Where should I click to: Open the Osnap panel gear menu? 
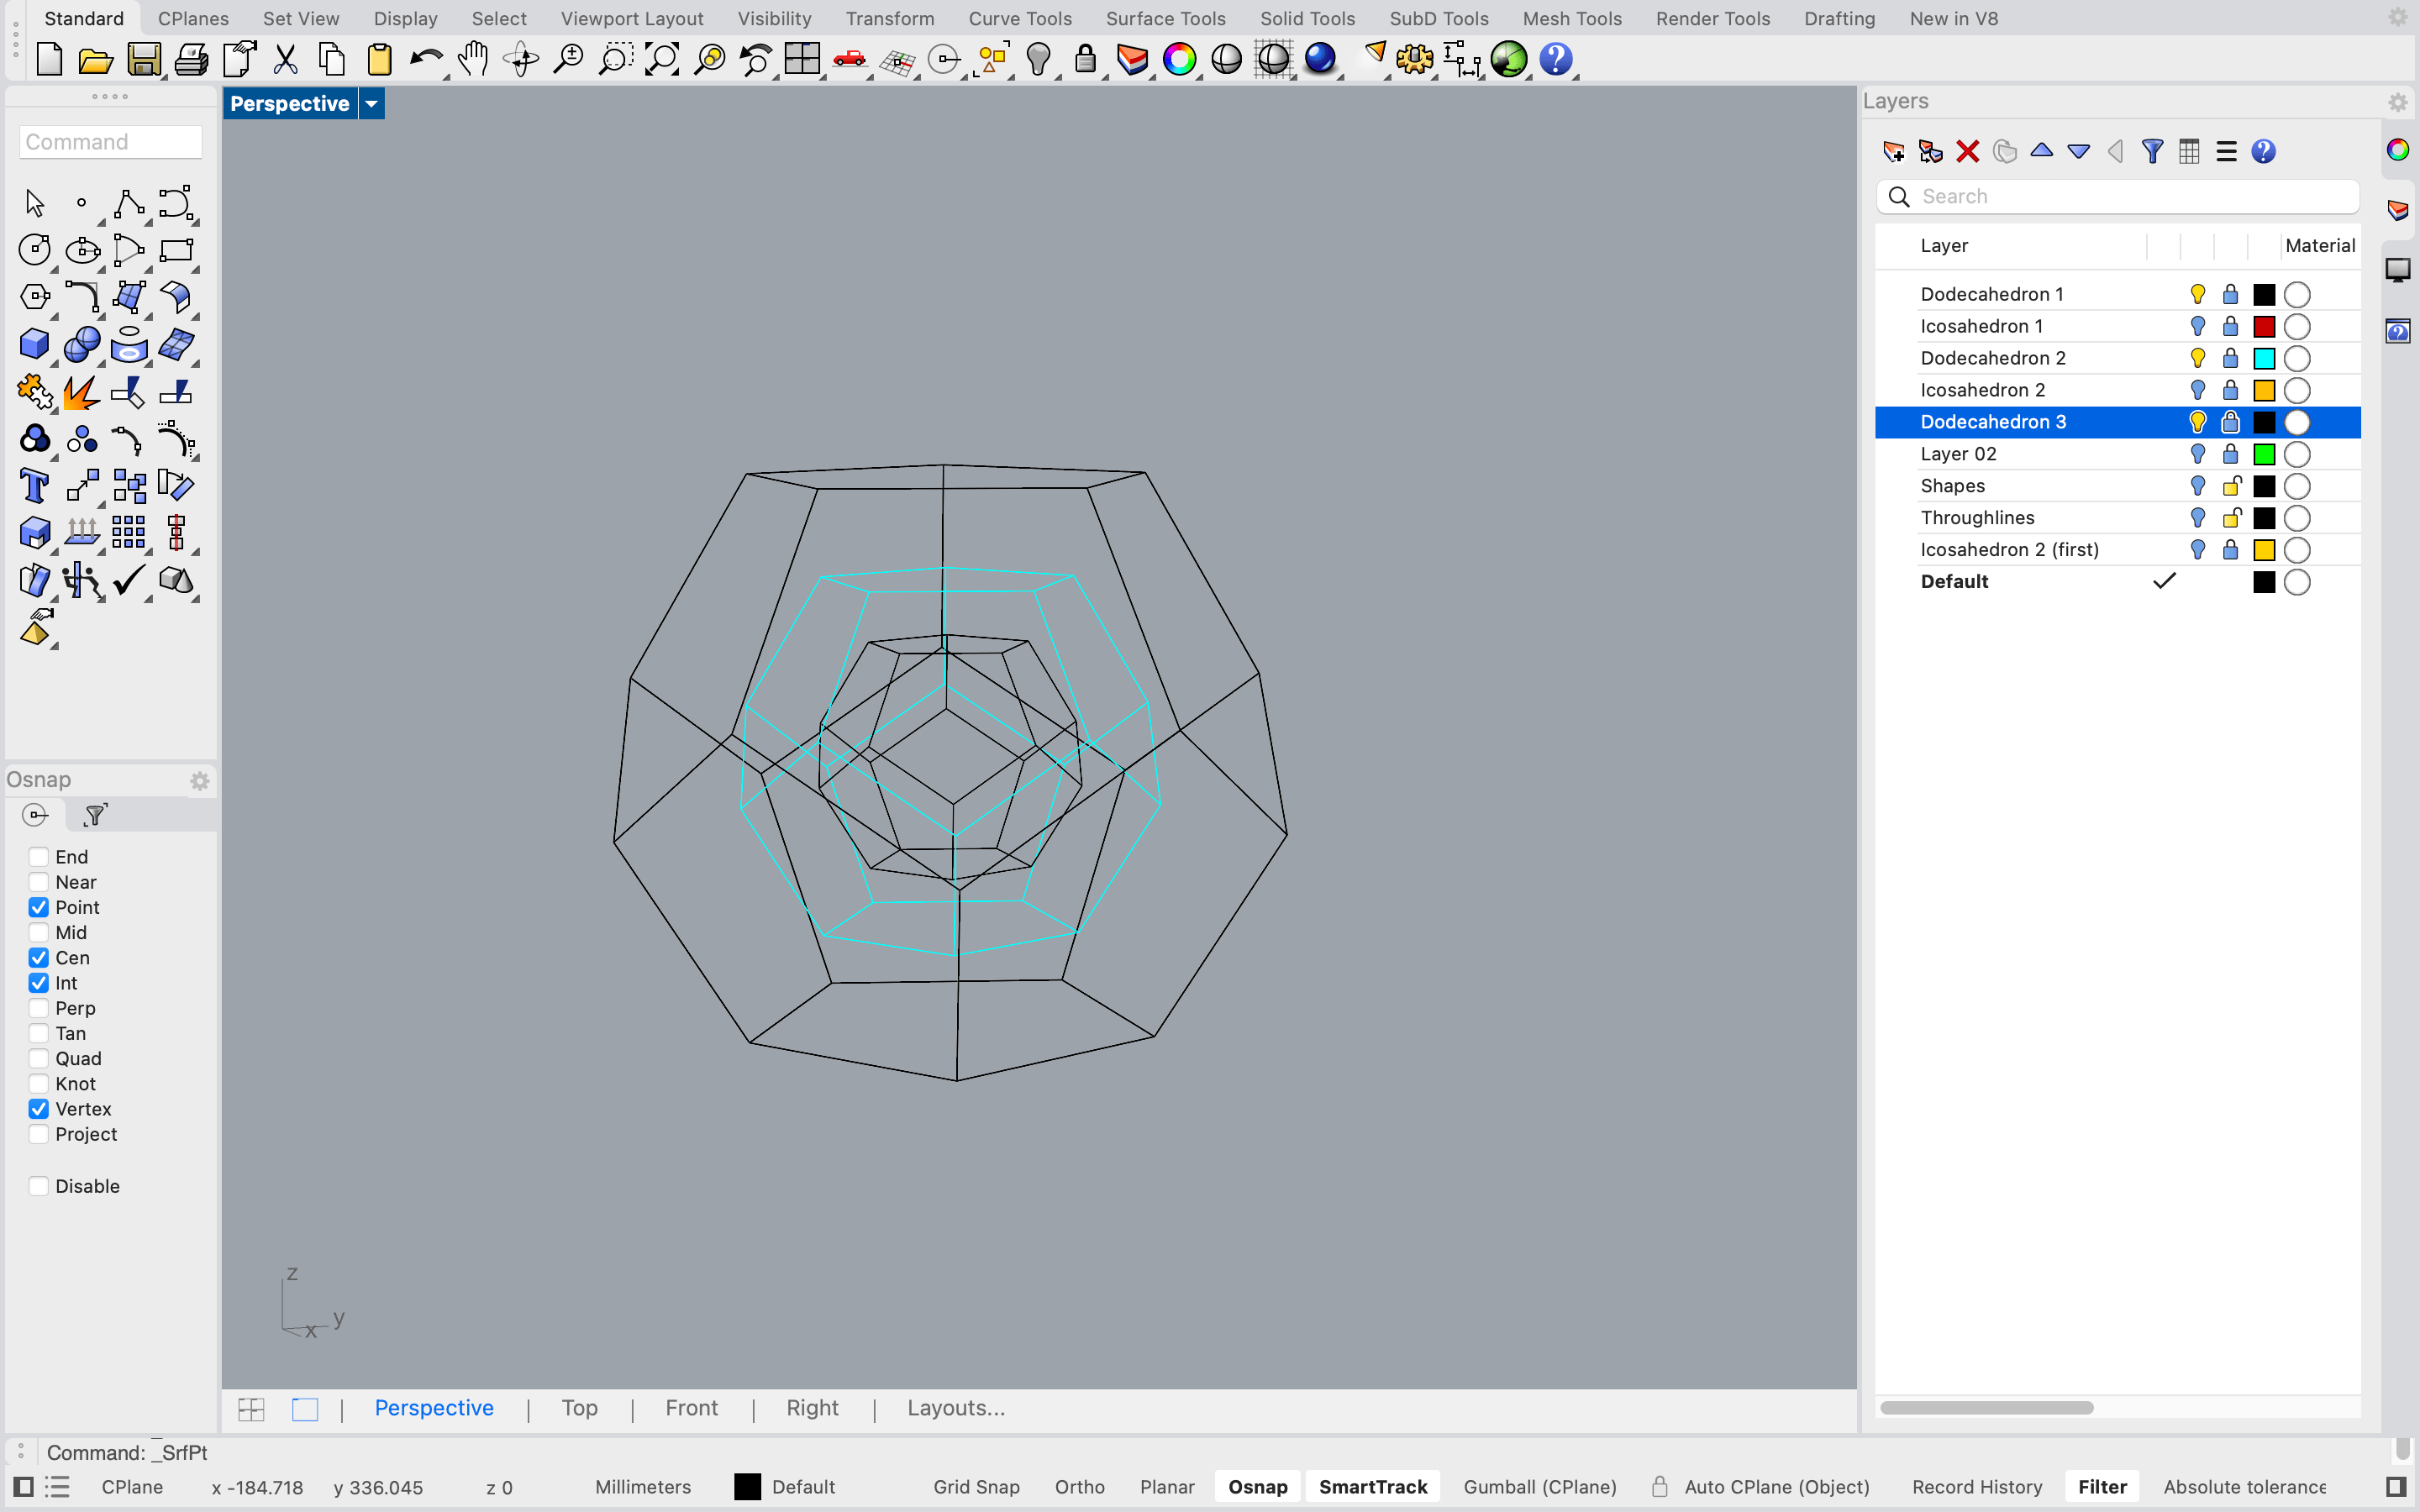coord(200,781)
